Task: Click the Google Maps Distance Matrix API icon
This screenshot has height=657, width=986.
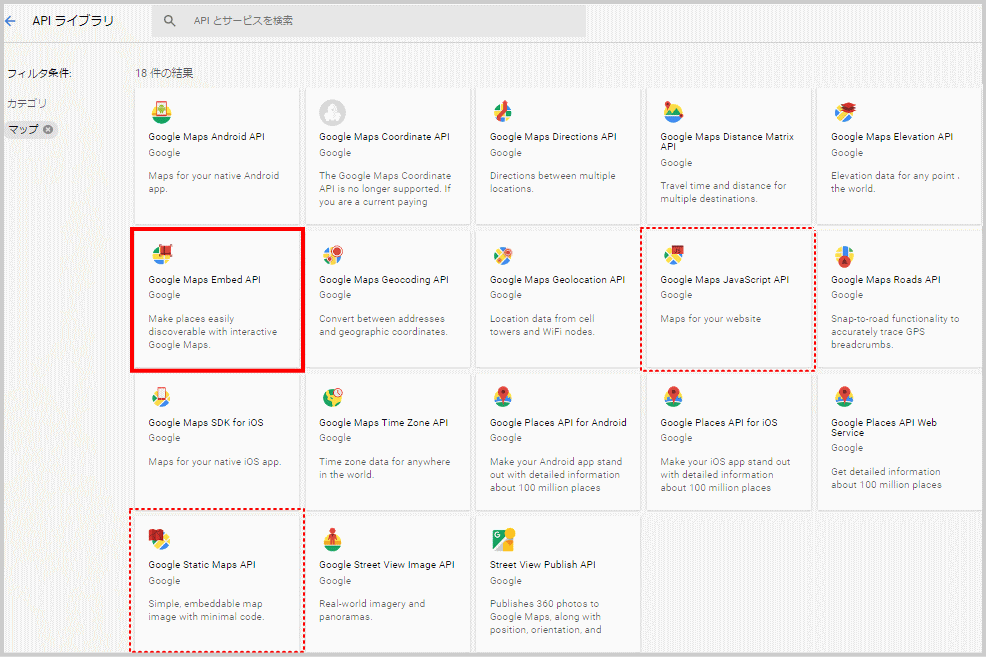Action: (x=673, y=112)
